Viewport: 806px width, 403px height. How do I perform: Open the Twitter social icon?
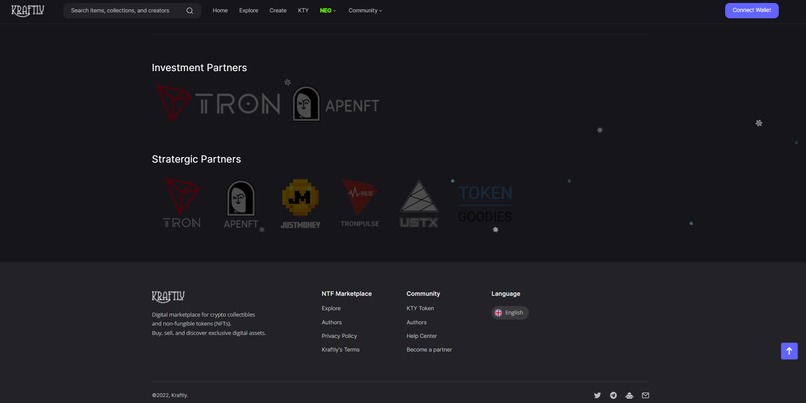pyautogui.click(x=597, y=395)
